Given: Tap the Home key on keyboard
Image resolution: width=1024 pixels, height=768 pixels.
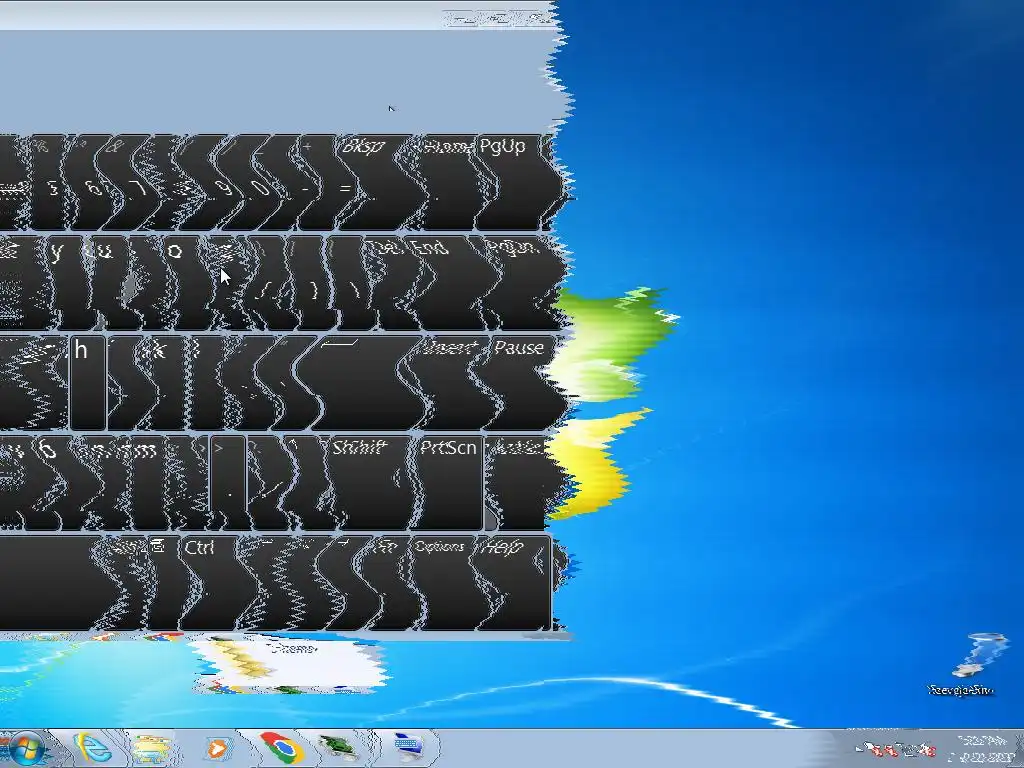Looking at the screenshot, I should (x=447, y=182).
